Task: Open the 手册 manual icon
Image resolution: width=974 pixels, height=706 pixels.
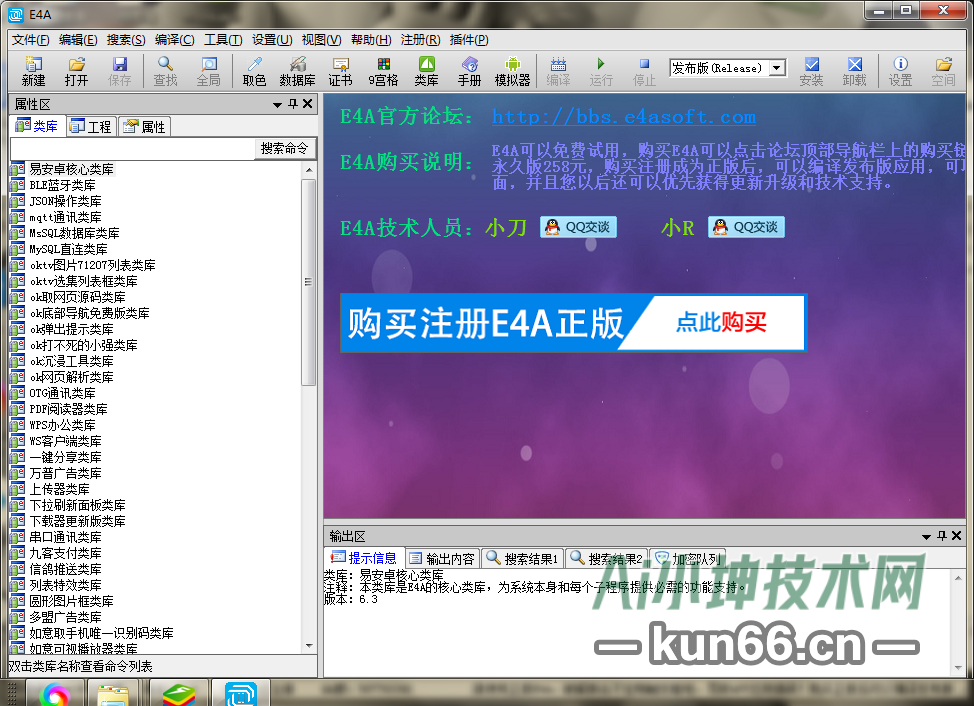Action: pyautogui.click(x=470, y=71)
